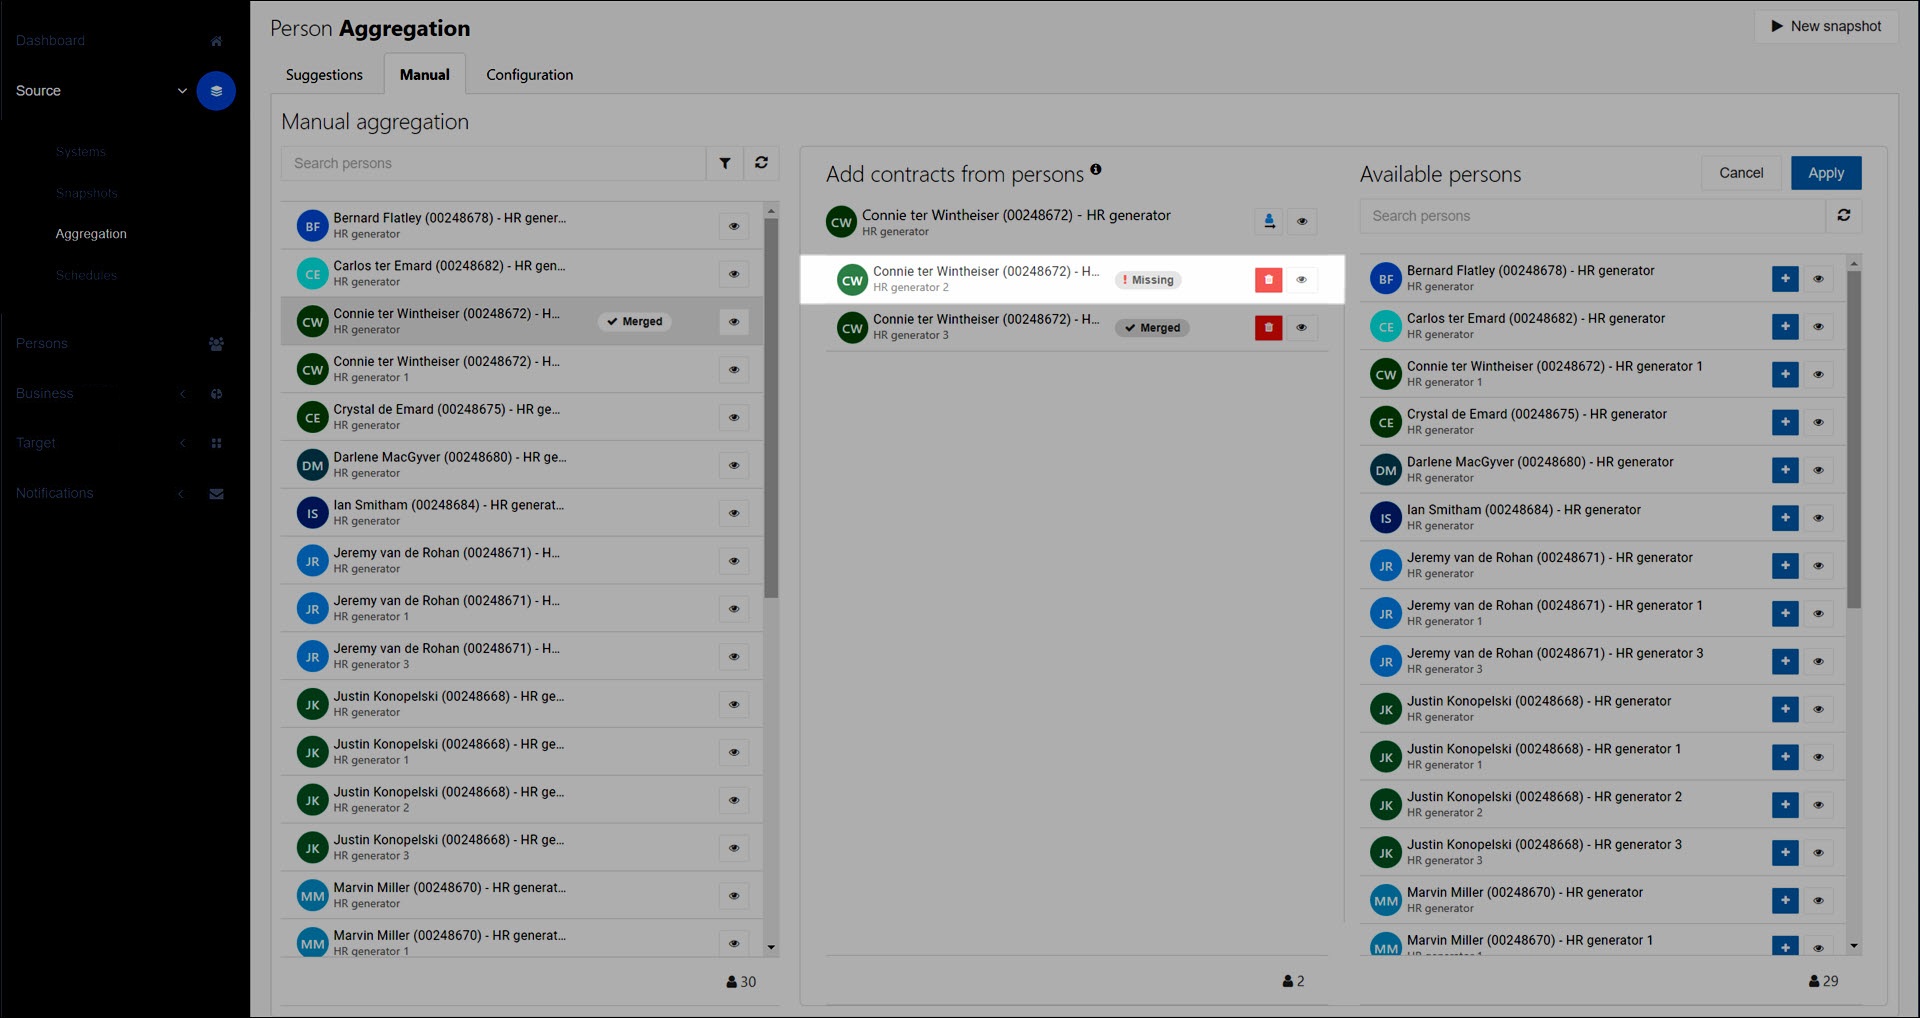
Task: Open Aggregation in the sidebar
Action: coord(91,234)
